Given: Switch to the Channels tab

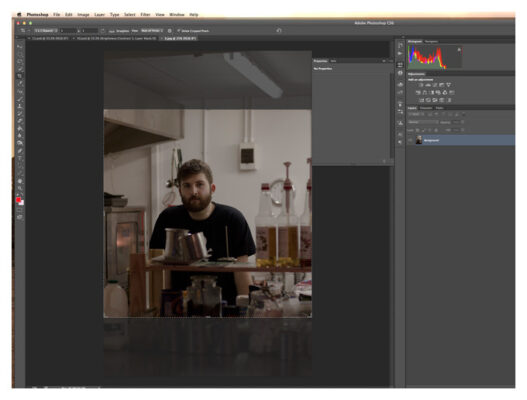Looking at the screenshot, I should coord(426,108).
